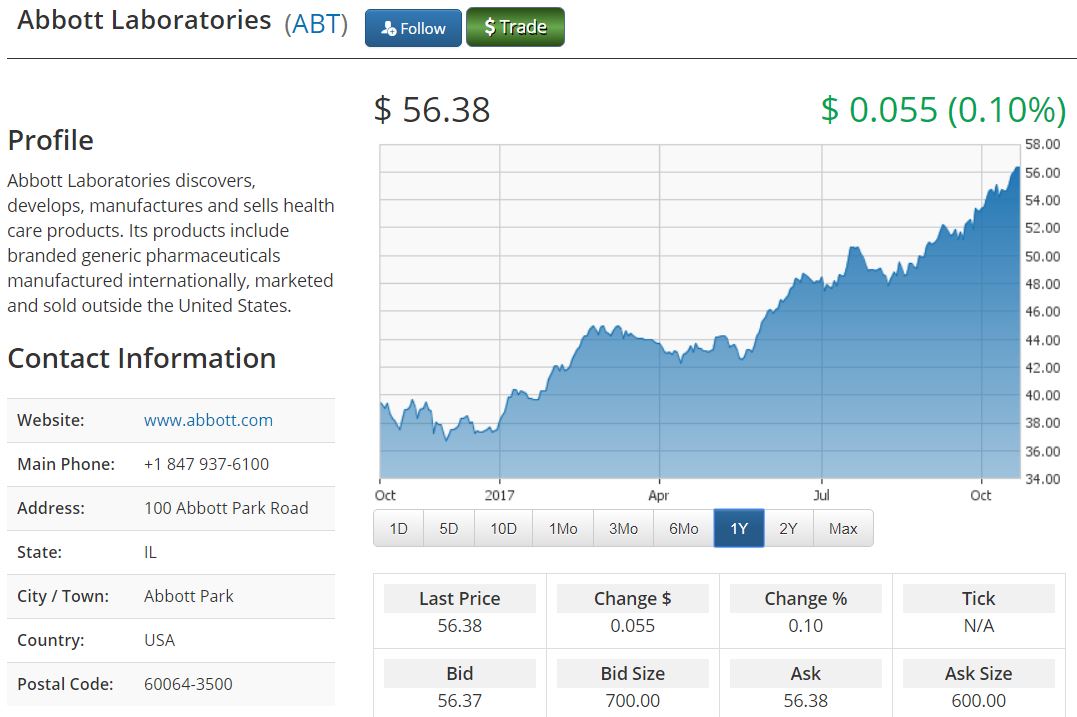Select the phone number +1 847 937-6100
The height and width of the screenshot is (717, 1077).
(206, 464)
